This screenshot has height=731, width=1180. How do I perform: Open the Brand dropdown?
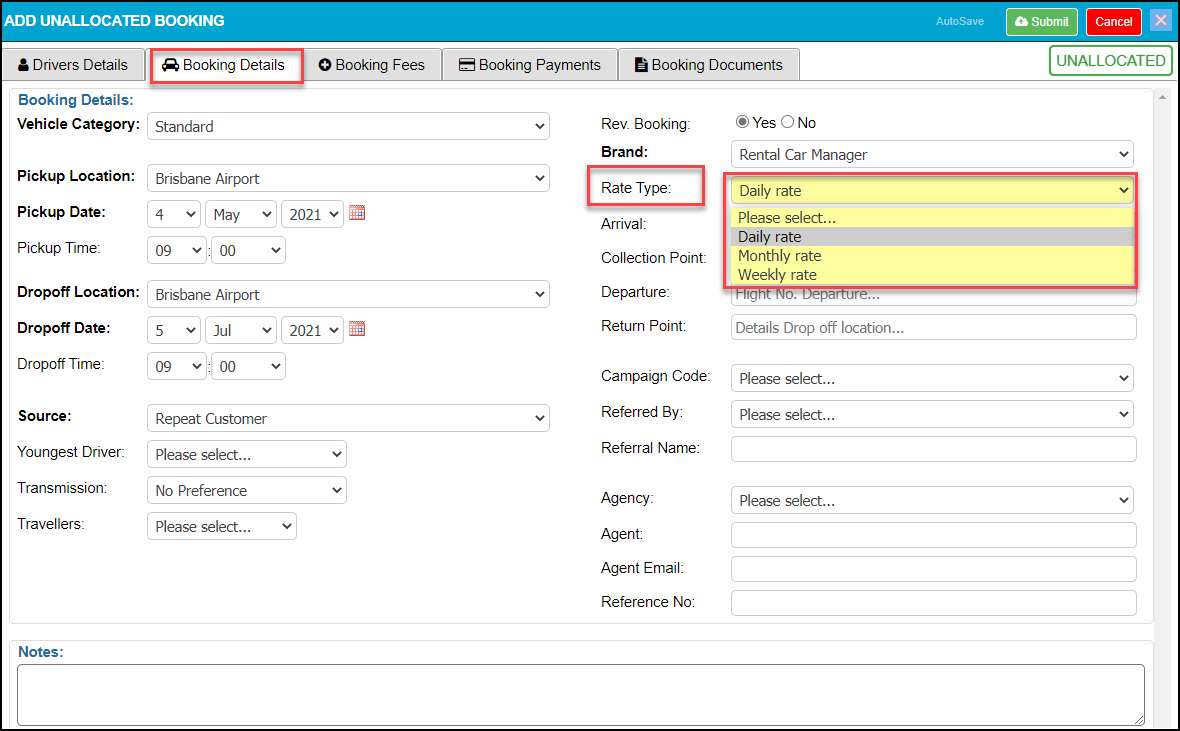pyautogui.click(x=932, y=154)
